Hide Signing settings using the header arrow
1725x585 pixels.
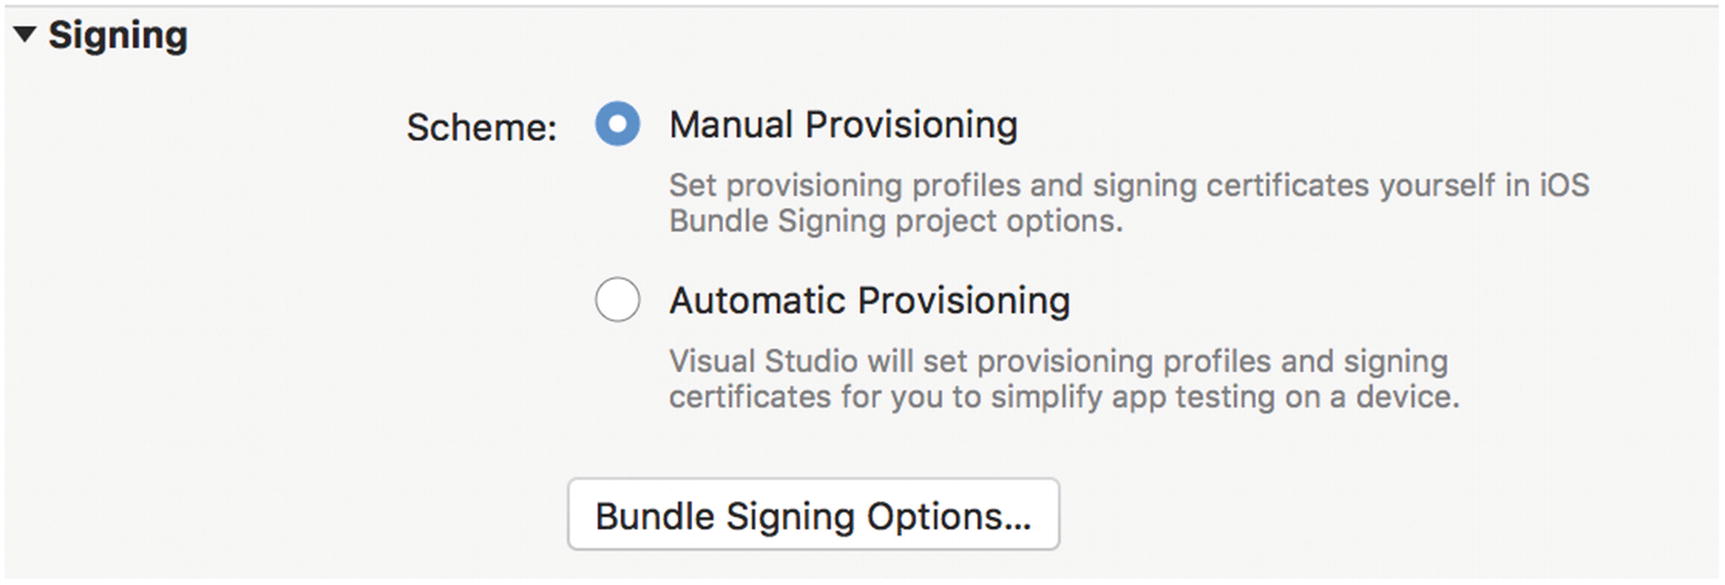[x=25, y=35]
